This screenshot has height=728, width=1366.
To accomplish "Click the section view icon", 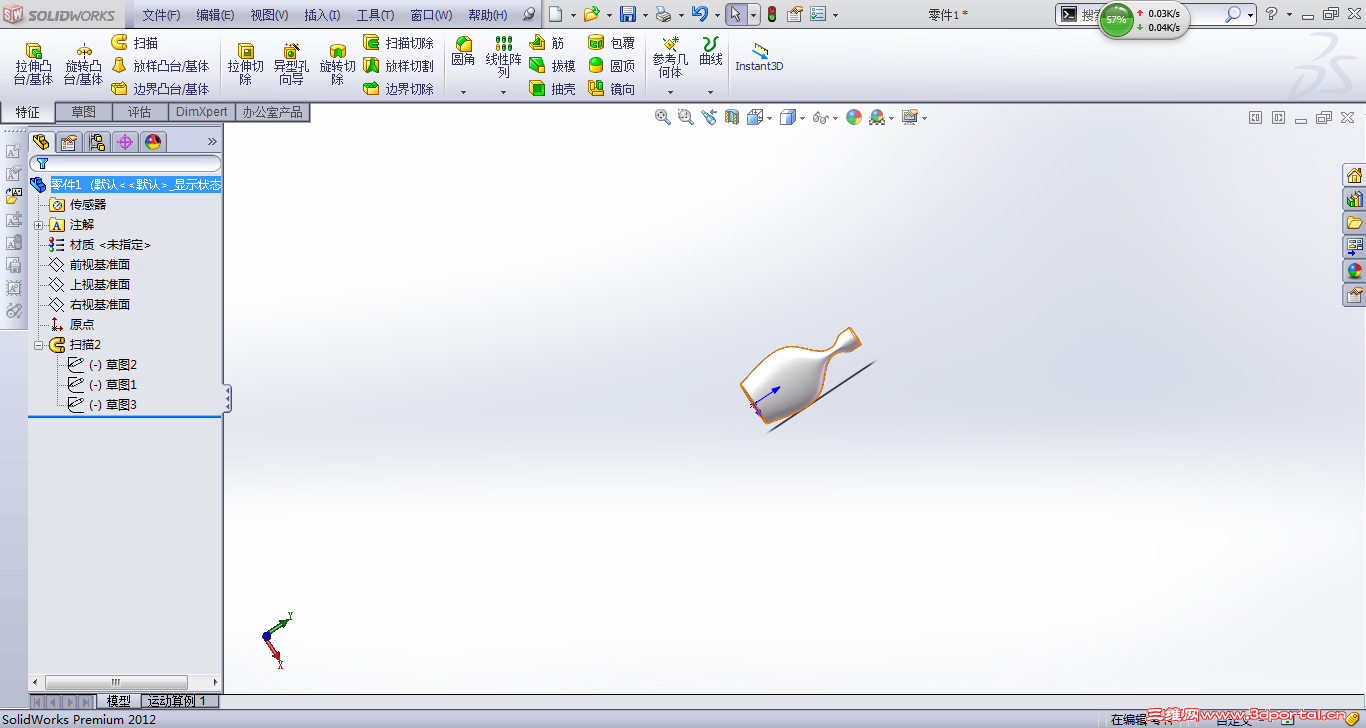I will click(732, 117).
